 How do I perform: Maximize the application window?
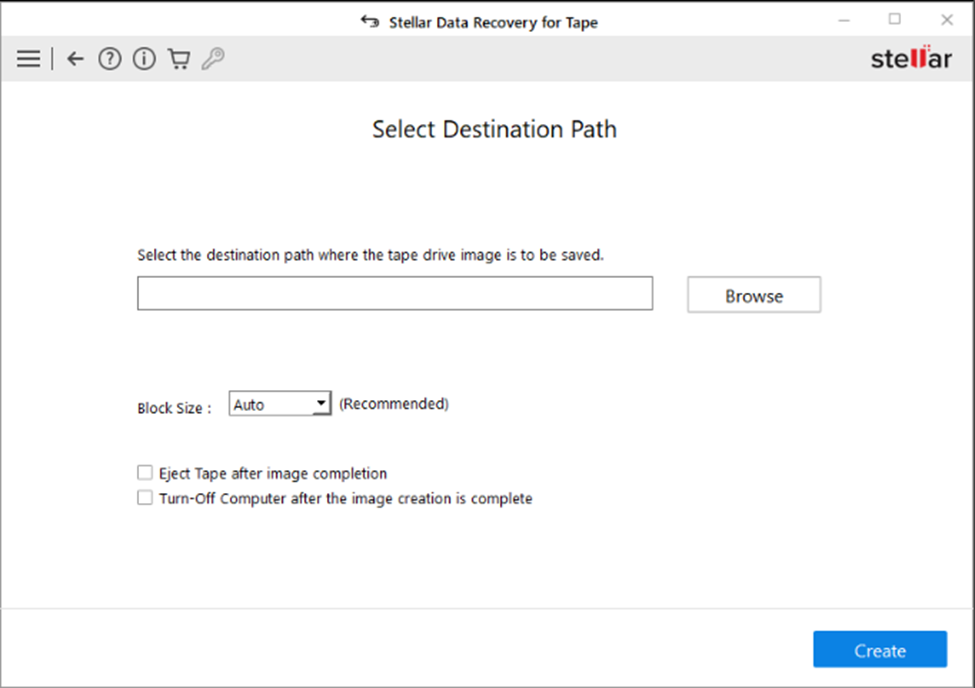point(894,20)
